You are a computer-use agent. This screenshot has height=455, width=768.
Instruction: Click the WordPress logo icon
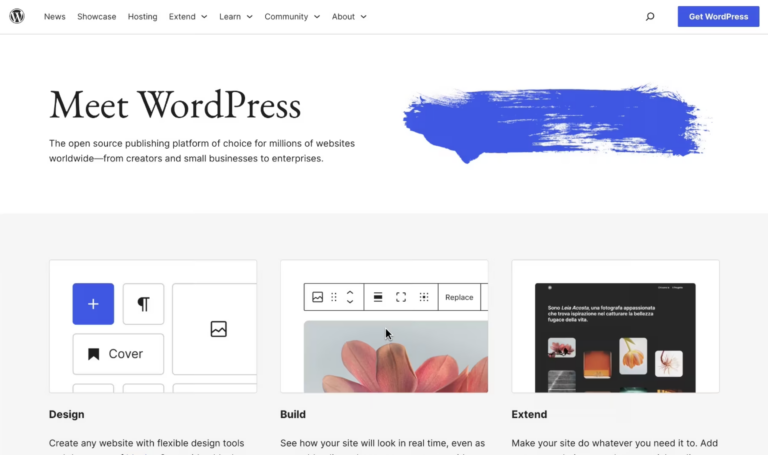click(17, 16)
